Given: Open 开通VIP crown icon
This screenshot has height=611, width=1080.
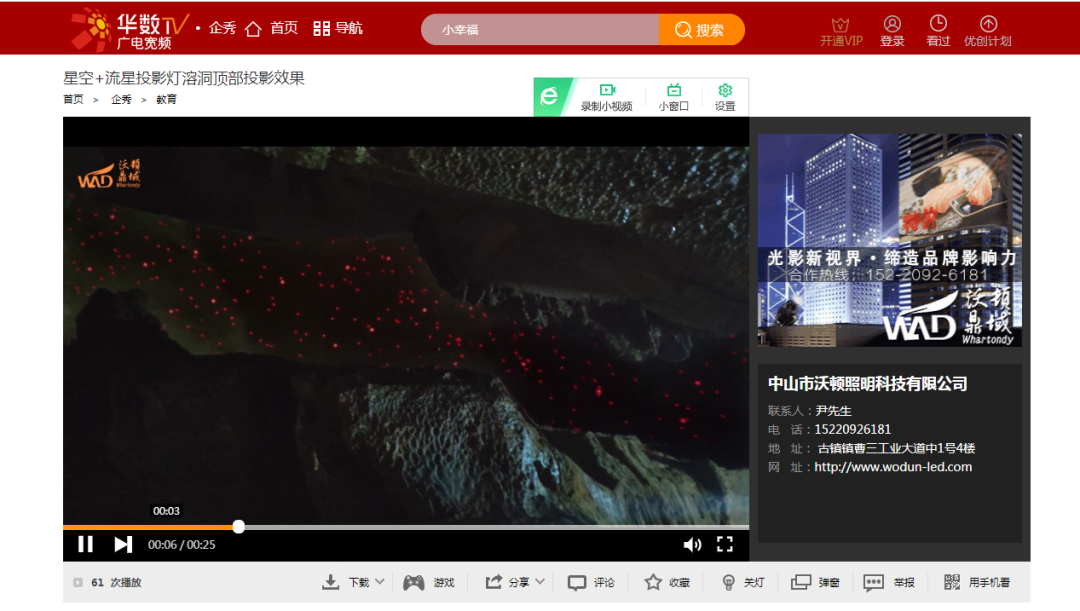Looking at the screenshot, I should click(841, 32).
